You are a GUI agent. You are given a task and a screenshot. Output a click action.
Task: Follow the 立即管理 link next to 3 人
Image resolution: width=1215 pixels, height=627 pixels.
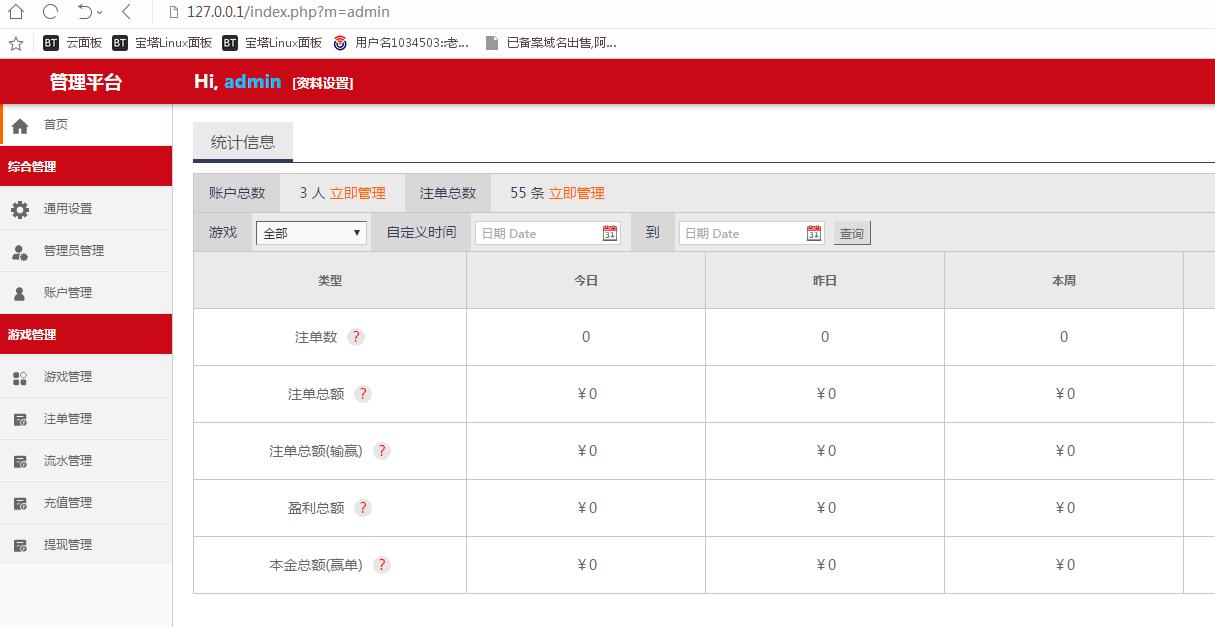click(357, 193)
